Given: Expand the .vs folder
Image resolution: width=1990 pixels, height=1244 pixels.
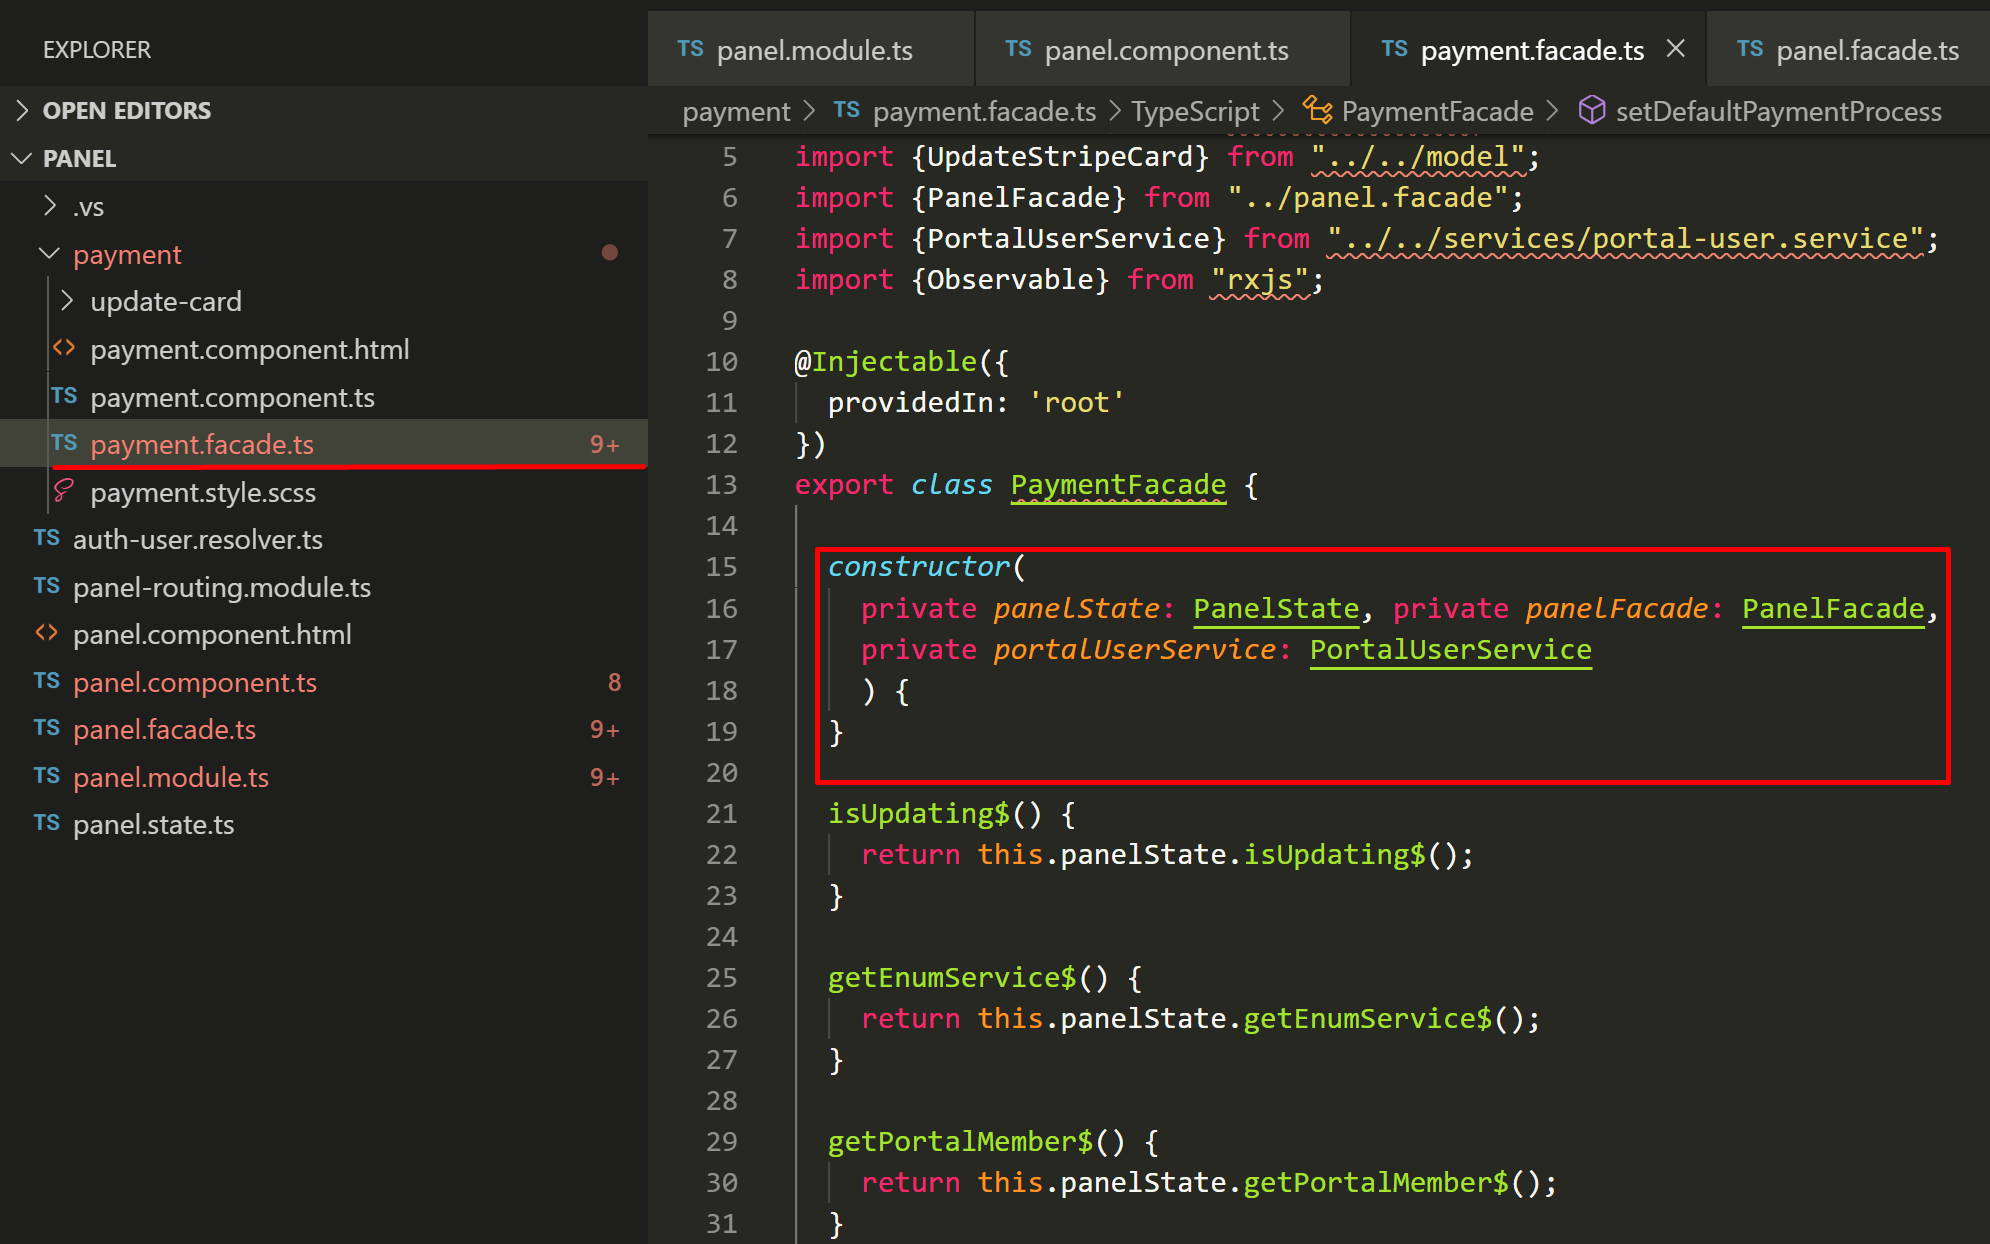Looking at the screenshot, I should (x=50, y=206).
